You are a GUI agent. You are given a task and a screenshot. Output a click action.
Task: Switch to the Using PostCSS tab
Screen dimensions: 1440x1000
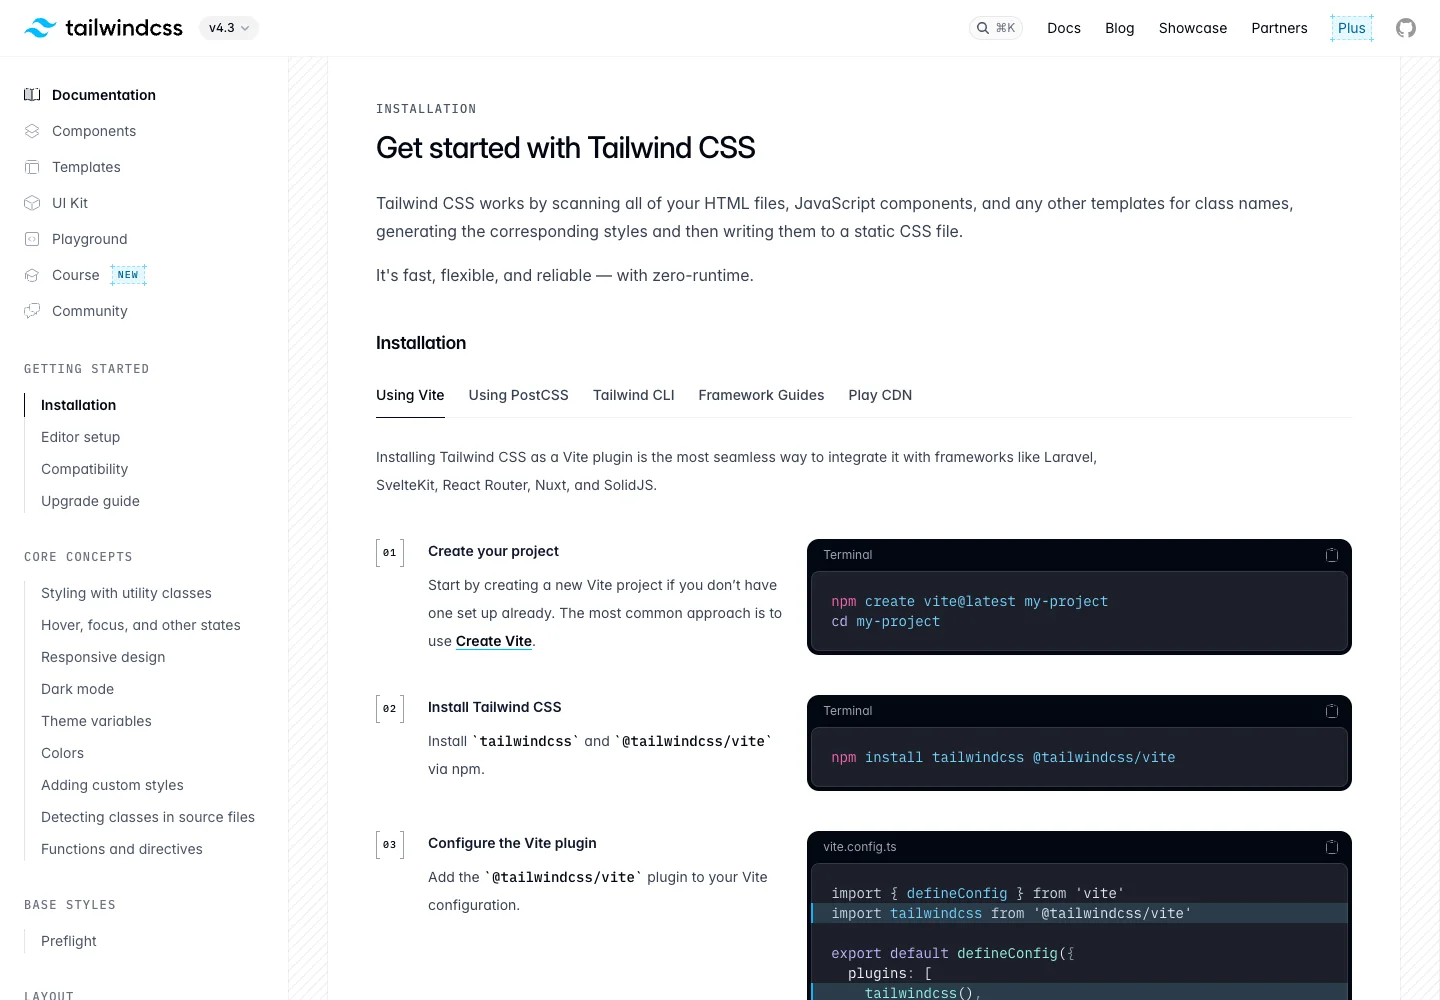518,395
